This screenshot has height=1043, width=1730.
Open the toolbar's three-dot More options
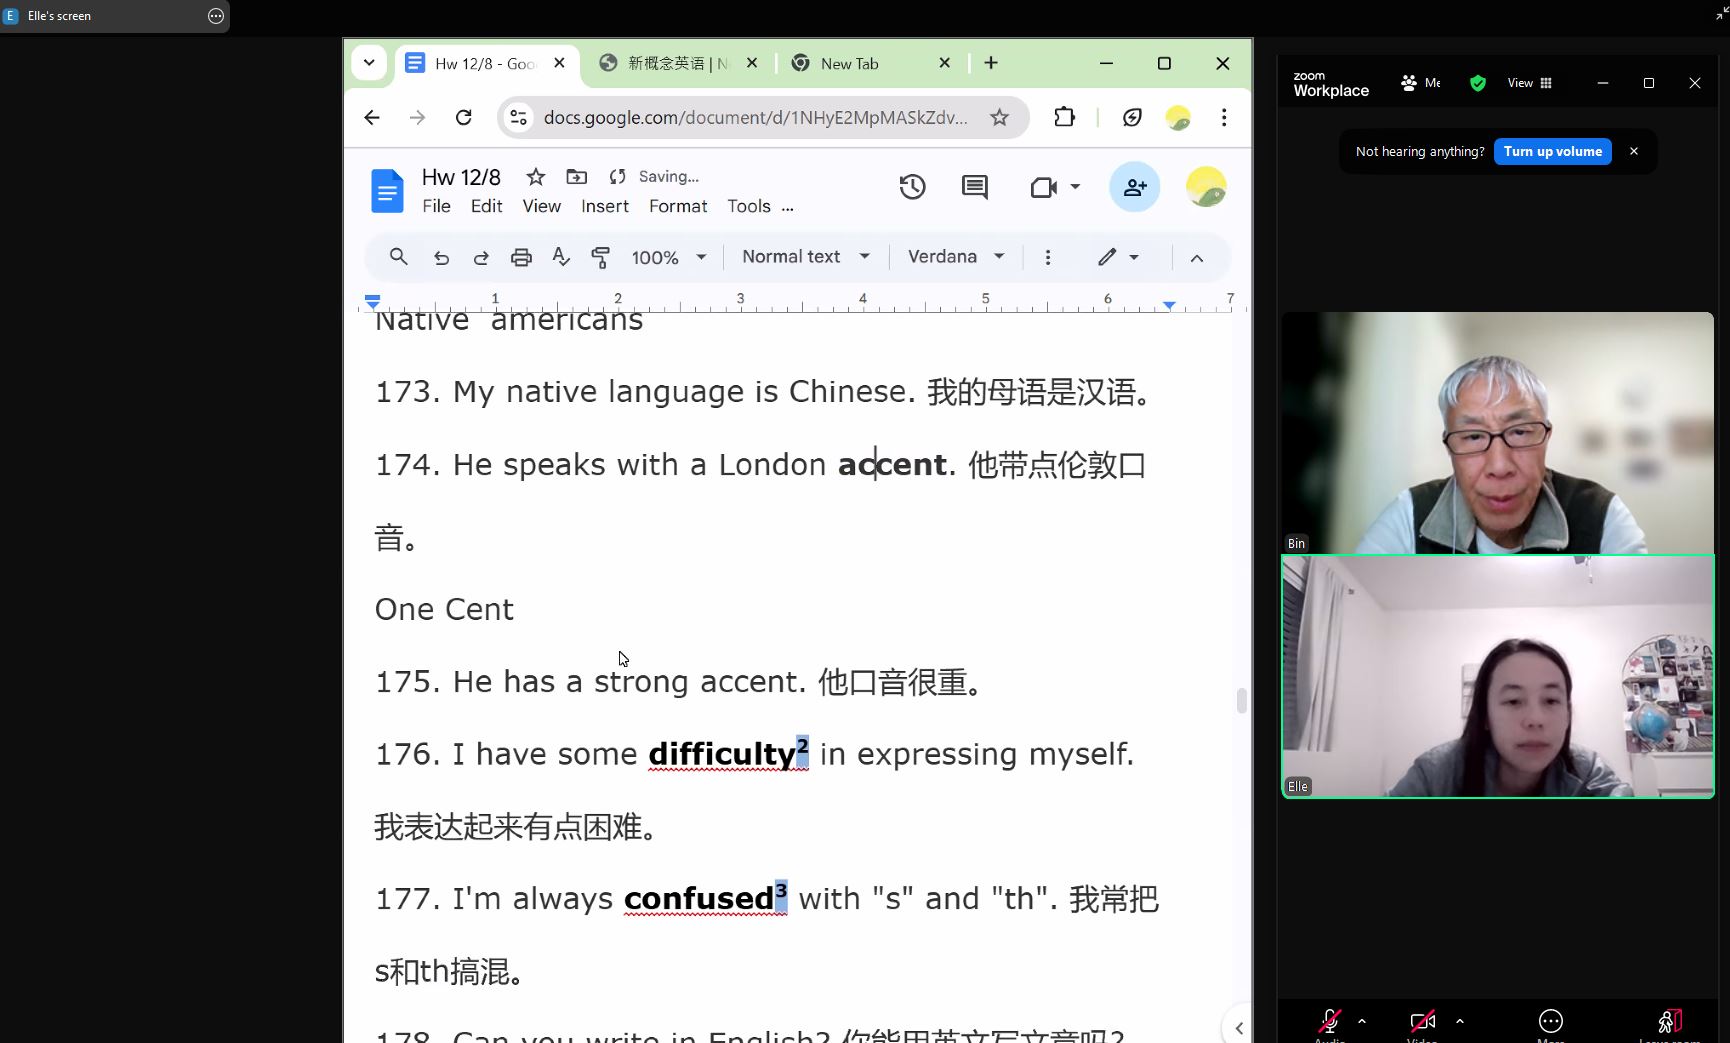coord(1047,258)
